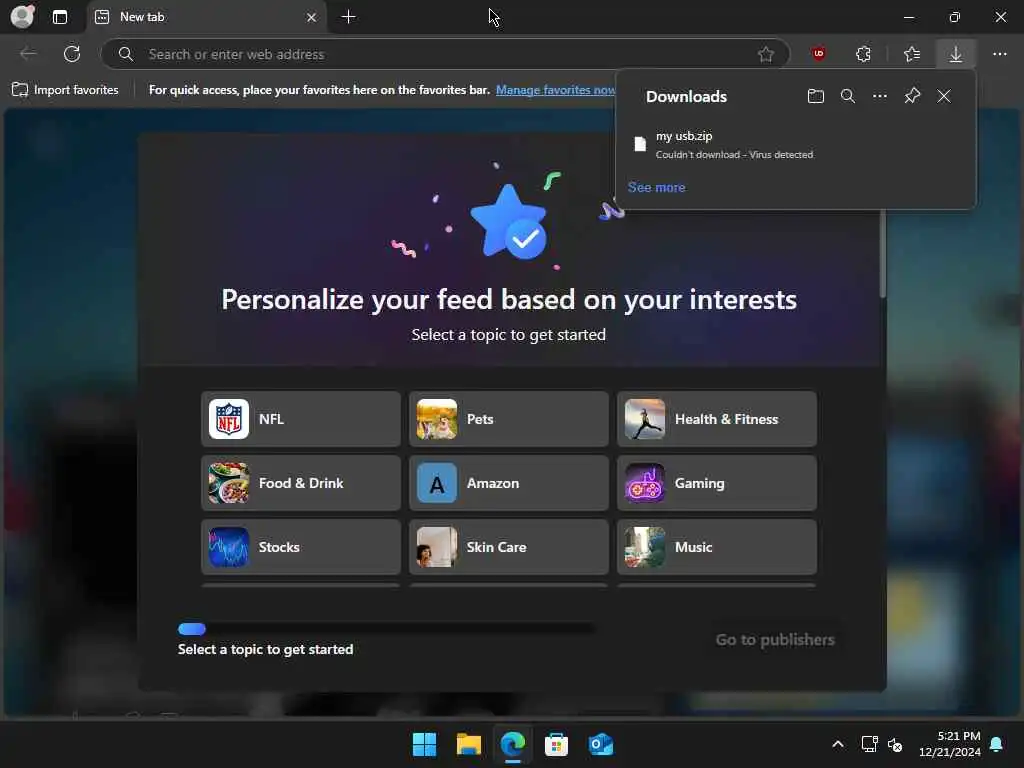The height and width of the screenshot is (768, 1024).
Task: Close the Downloads panel
Action: tap(944, 96)
